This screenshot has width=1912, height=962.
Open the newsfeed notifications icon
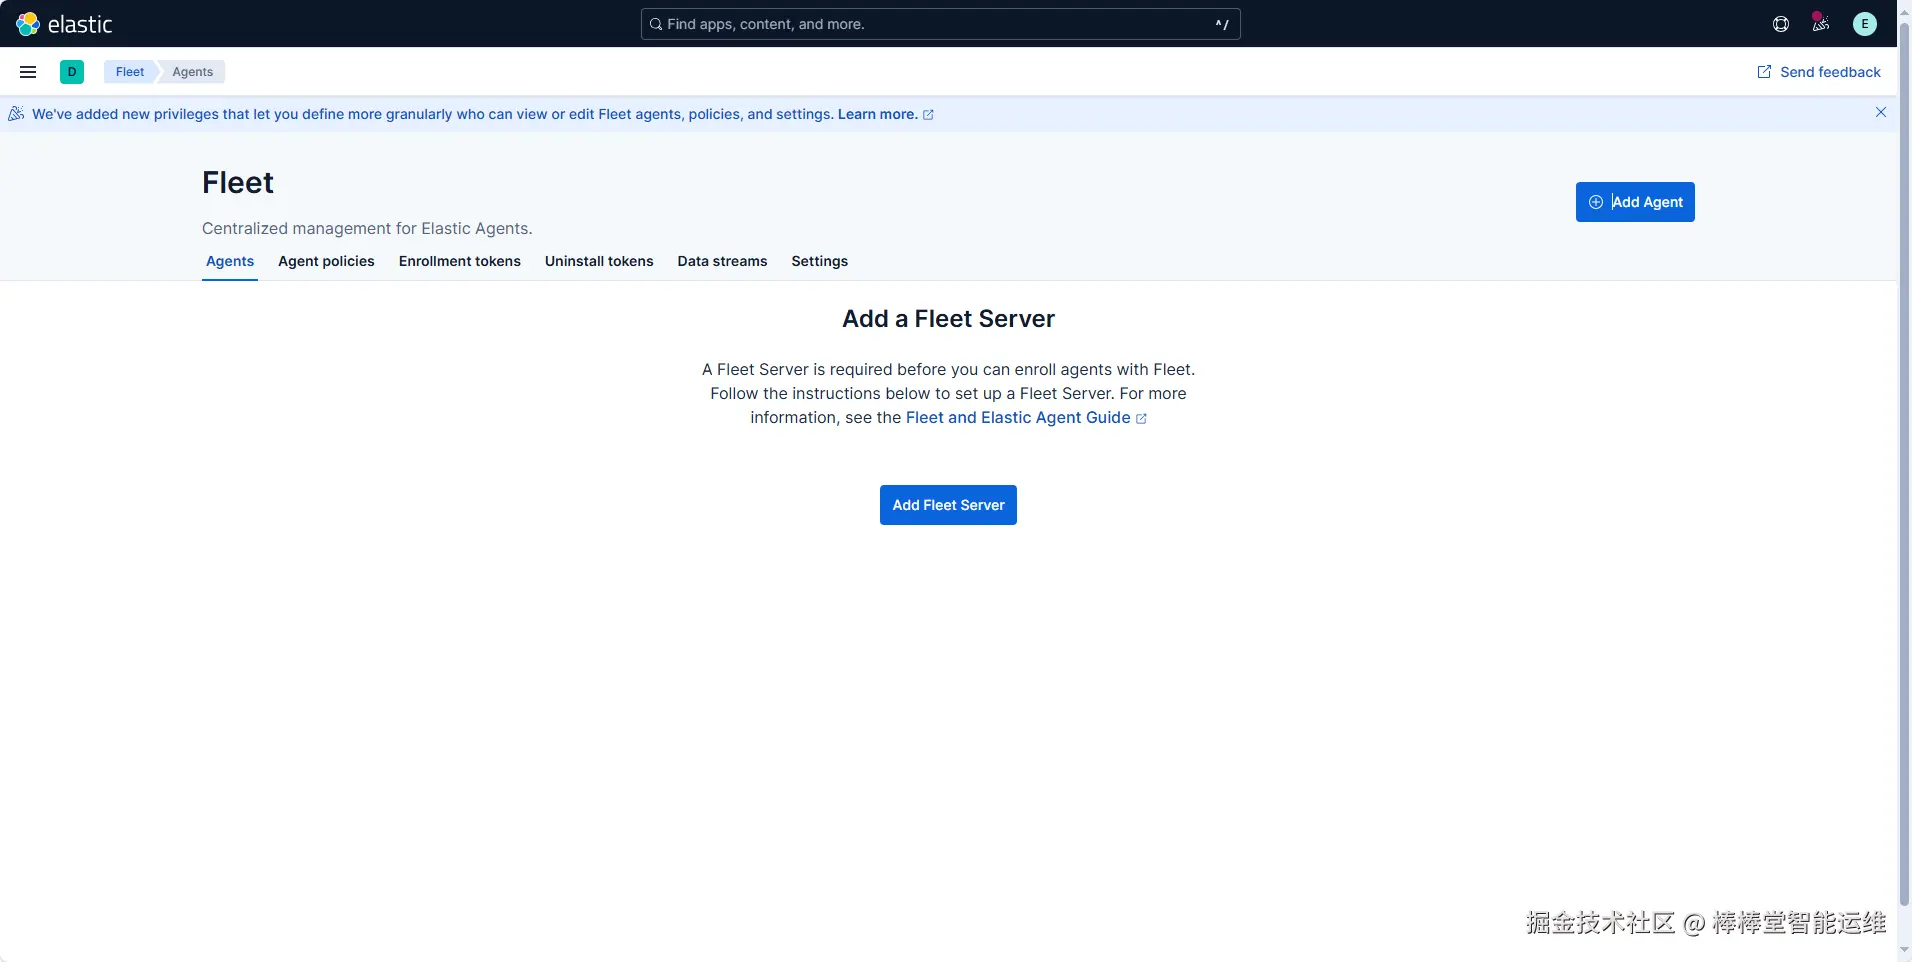coord(1821,24)
